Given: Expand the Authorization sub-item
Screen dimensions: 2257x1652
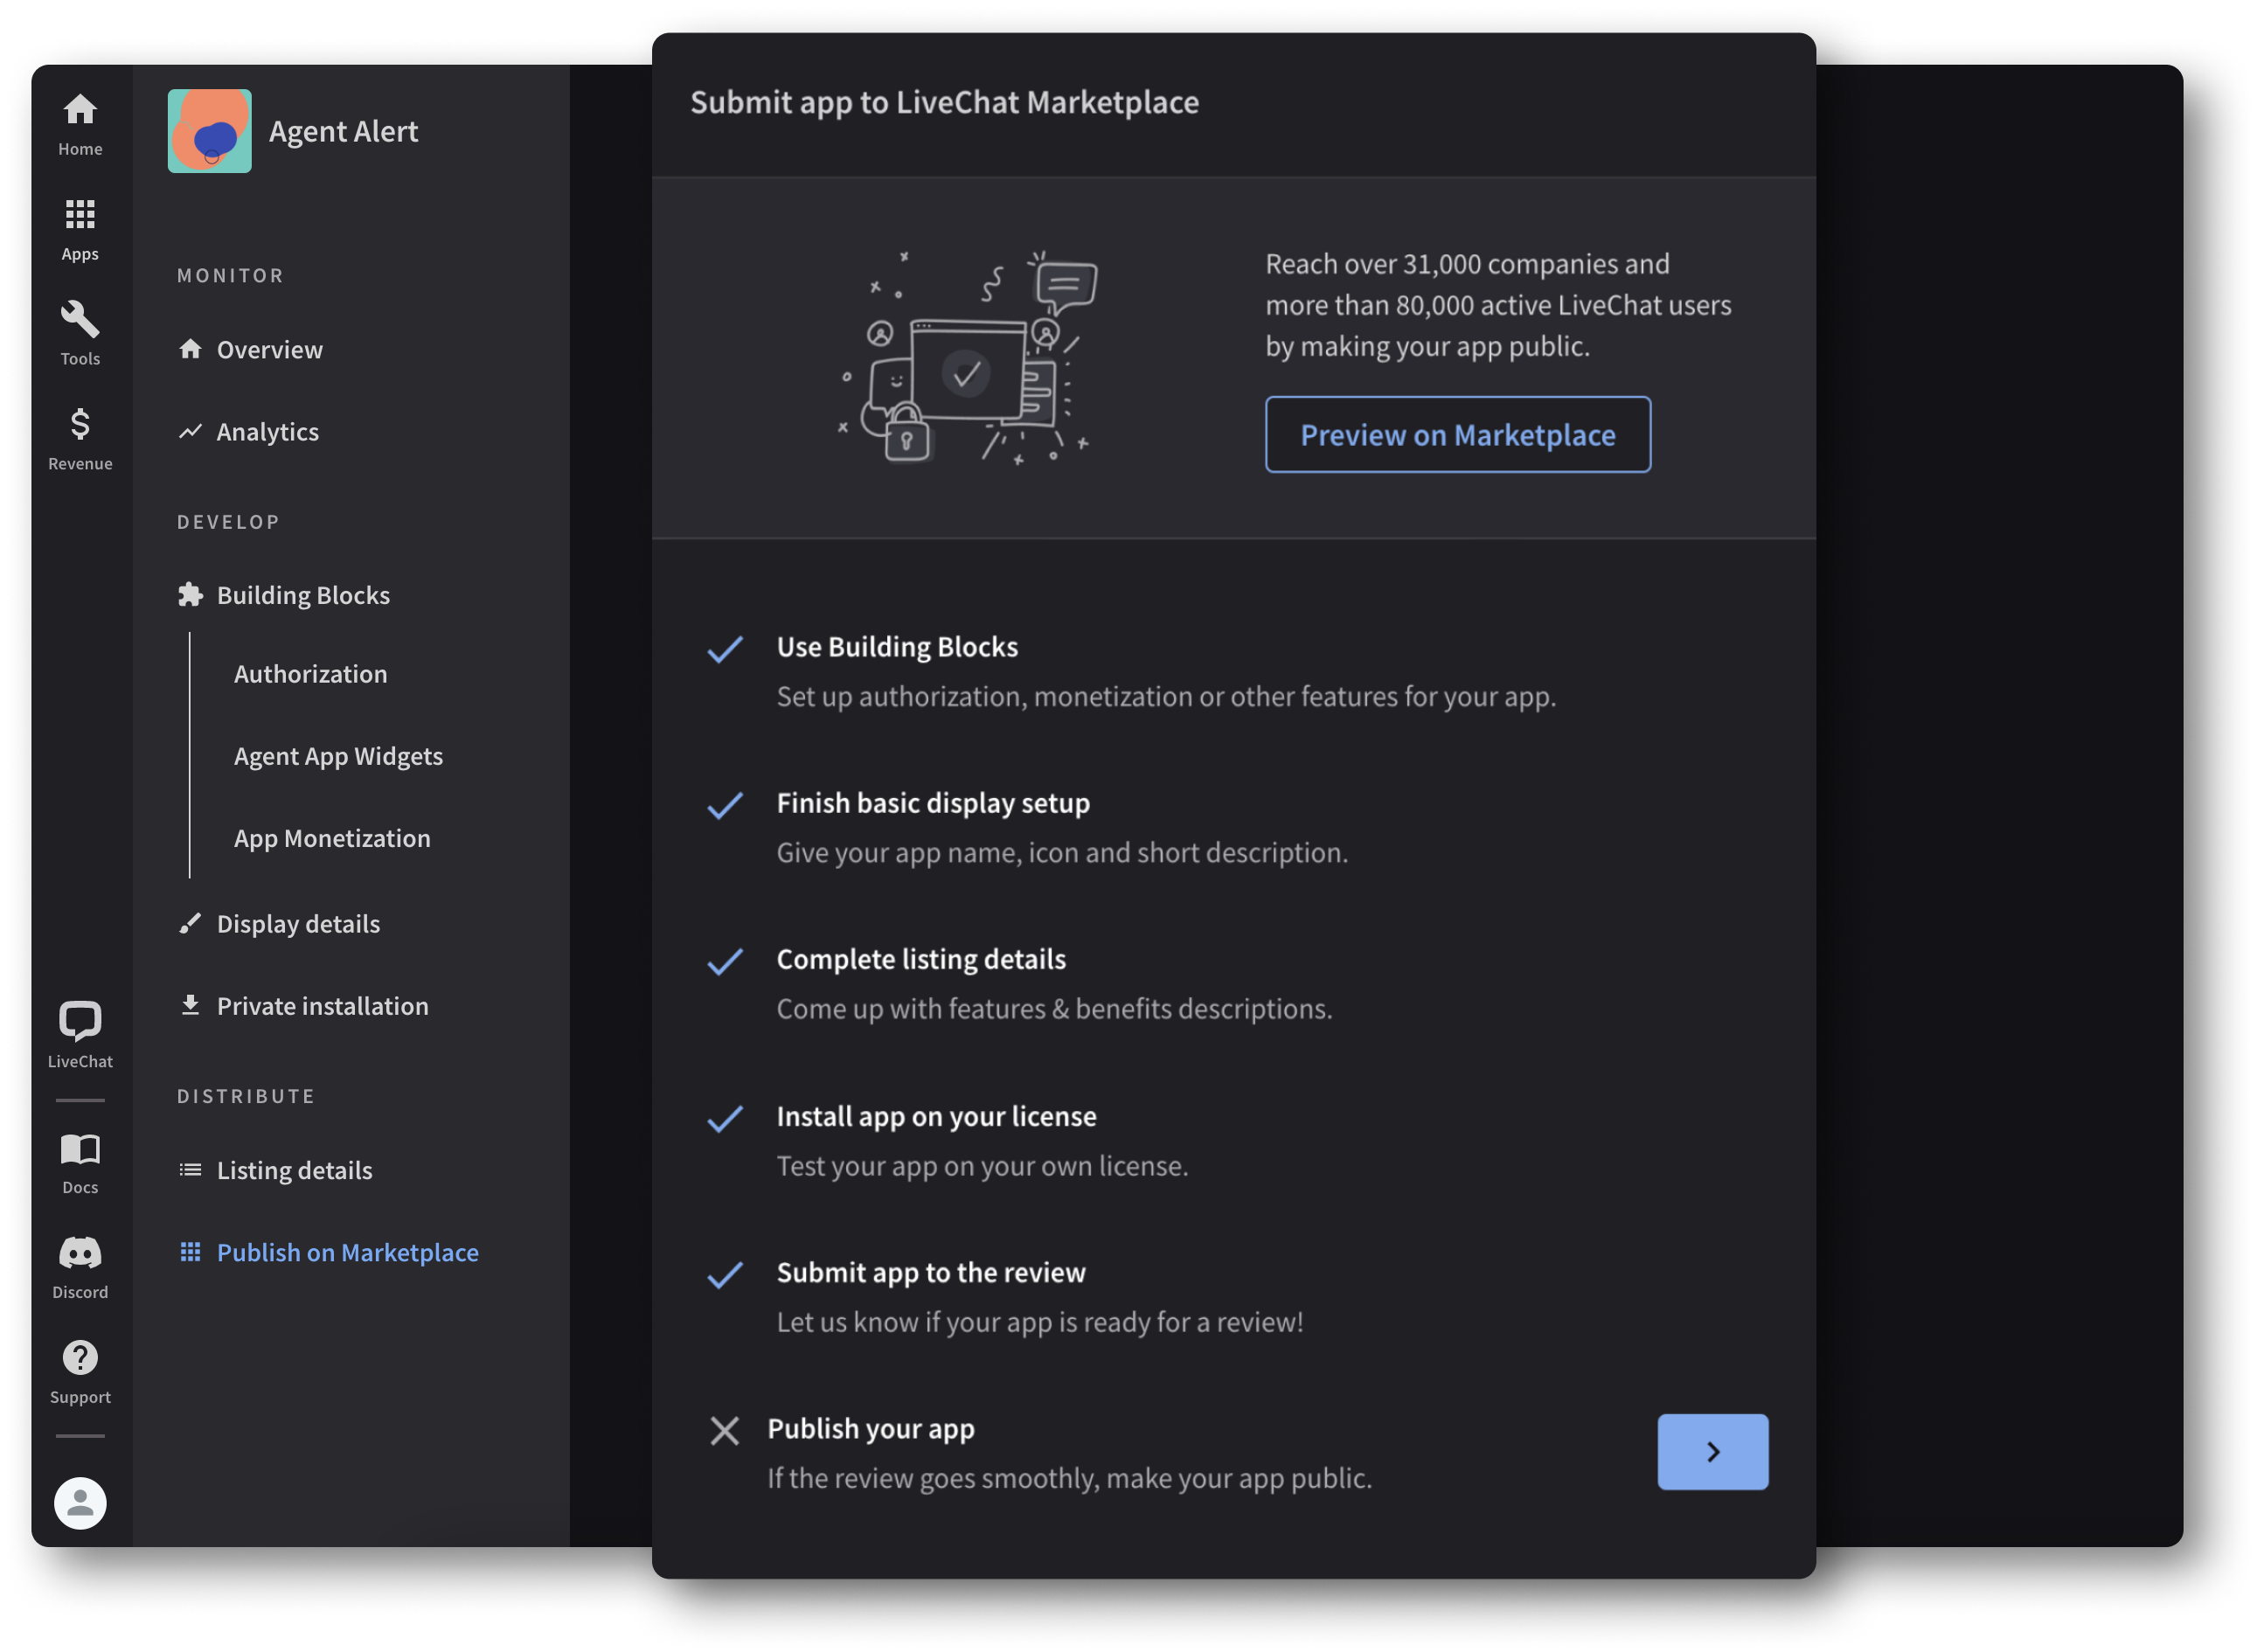Looking at the screenshot, I should [310, 671].
